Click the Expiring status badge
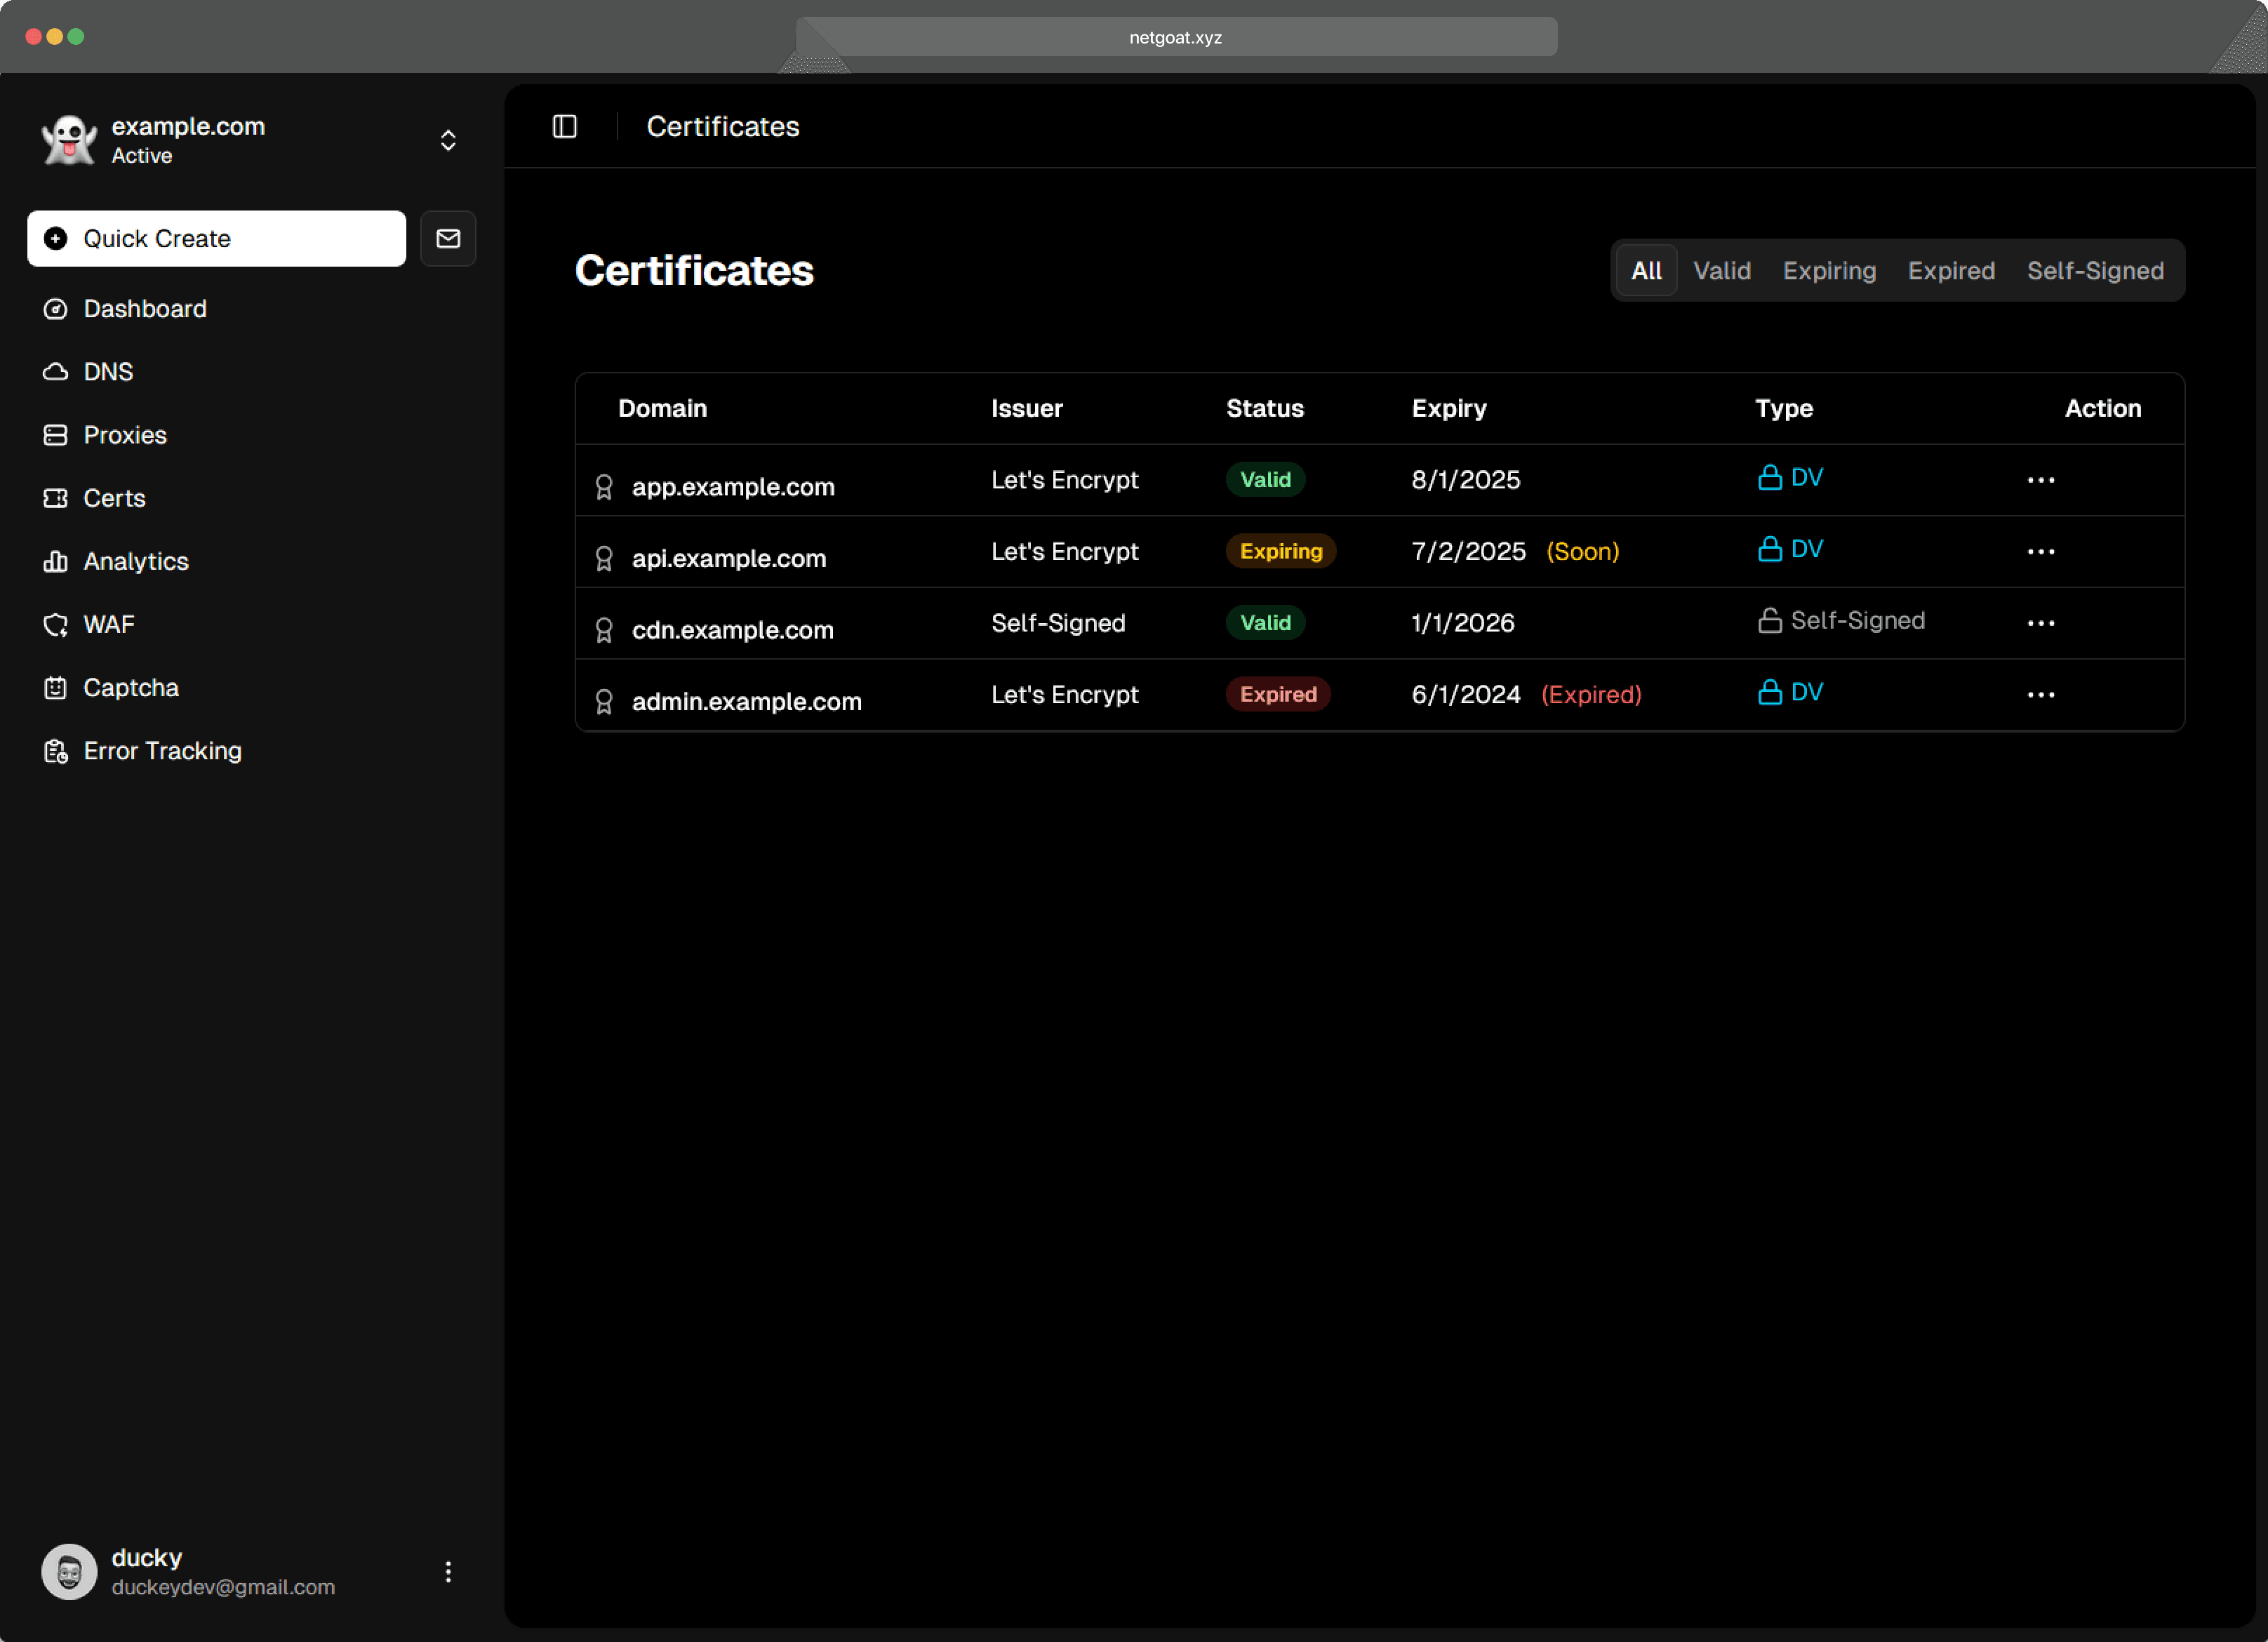Screen dimensions: 2268x1642 coord(1281,551)
